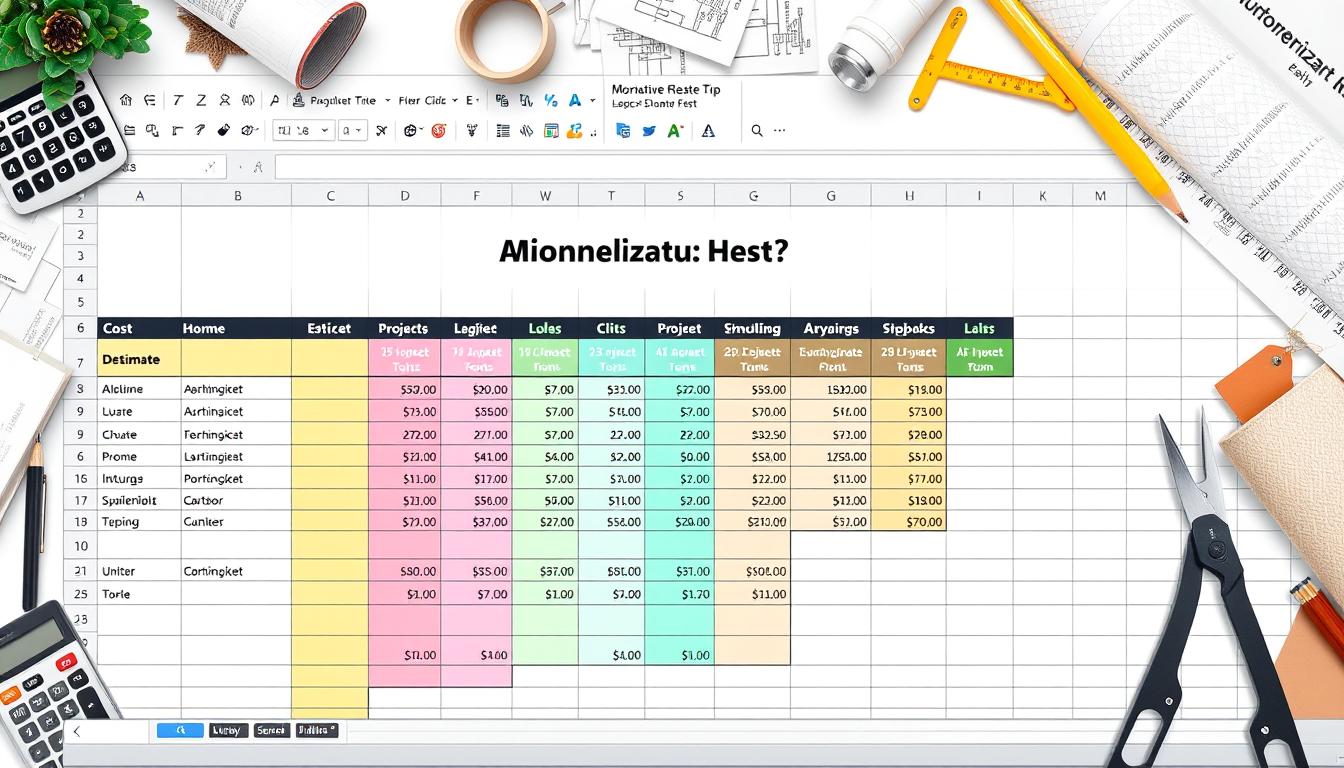Click the orange shape icon in toolbar
1344x768 pixels.
(574, 130)
